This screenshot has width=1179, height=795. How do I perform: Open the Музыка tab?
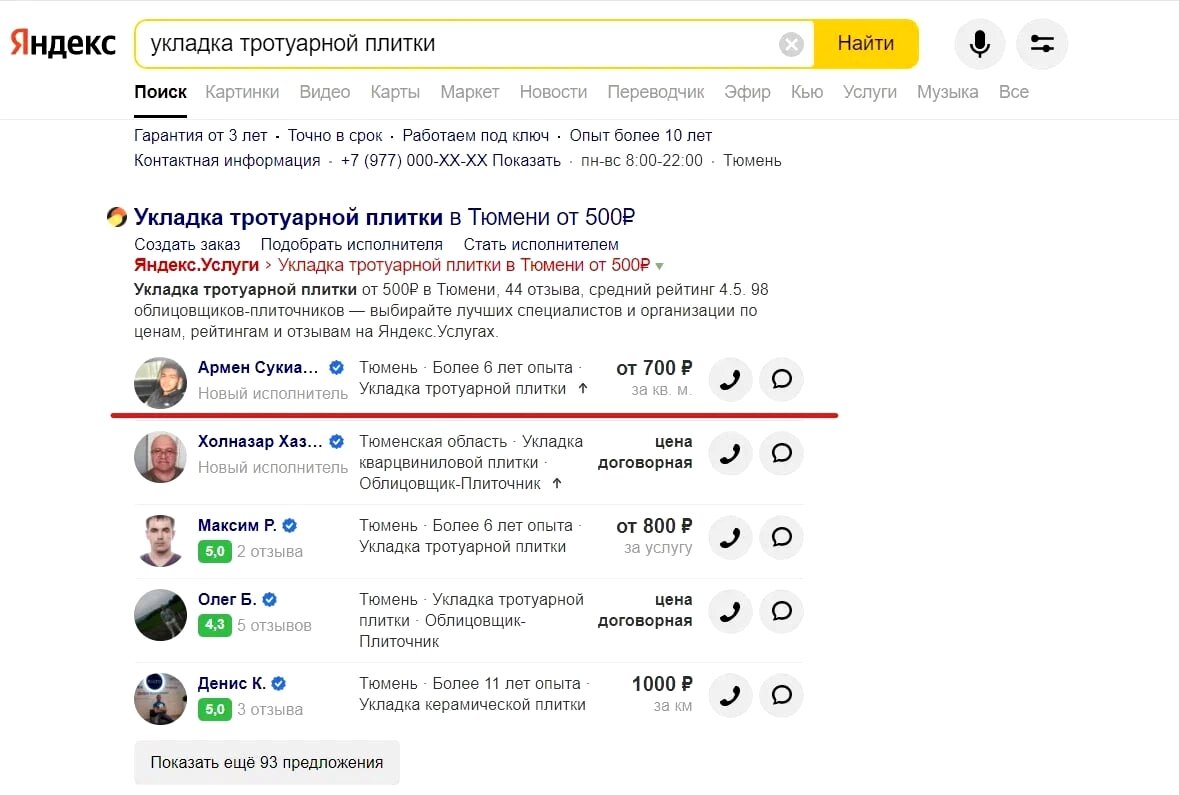tap(947, 92)
